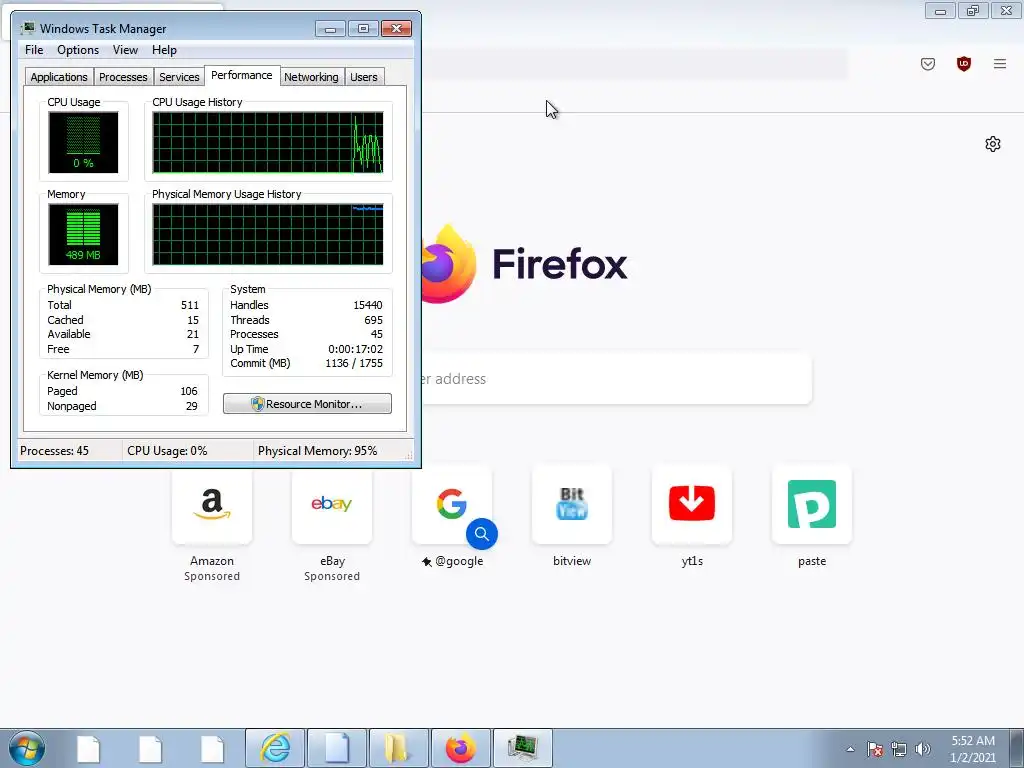Click the uBlock Origin shield icon
Image resolution: width=1024 pixels, height=768 pixels.
click(963, 64)
